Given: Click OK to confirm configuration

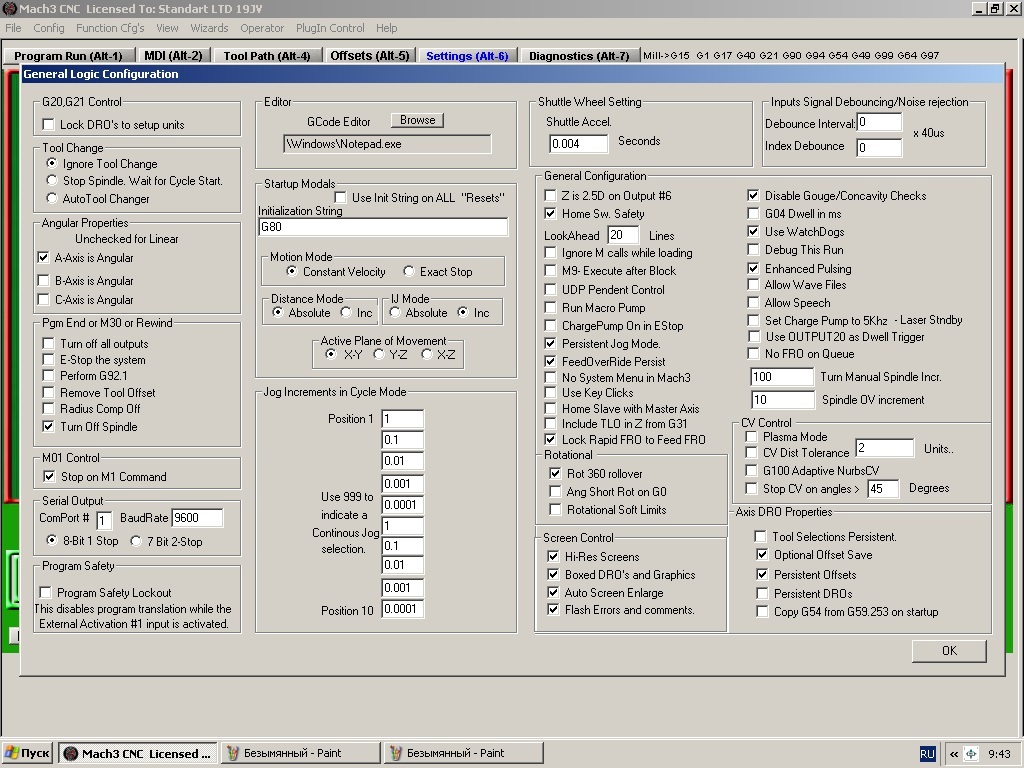Looking at the screenshot, I should 949,650.
